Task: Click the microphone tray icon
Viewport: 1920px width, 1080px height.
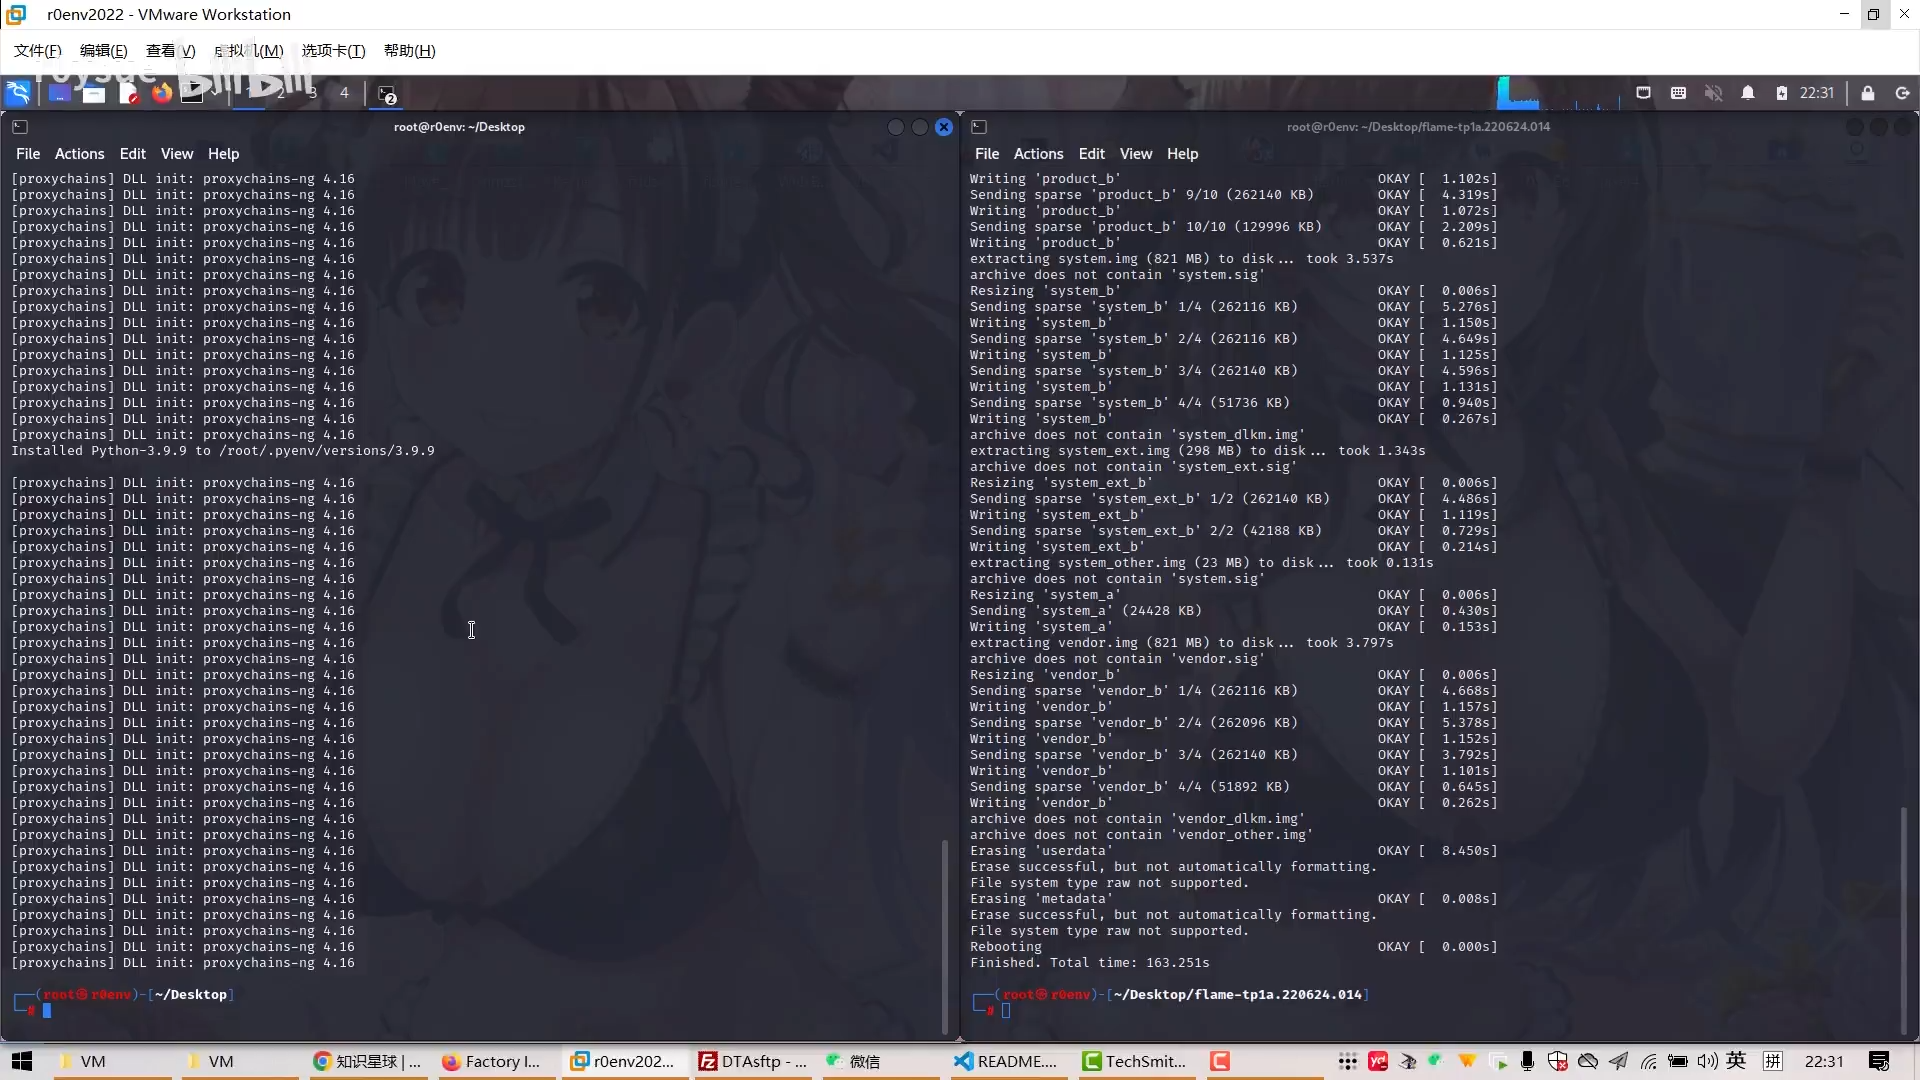Action: pyautogui.click(x=1527, y=1061)
